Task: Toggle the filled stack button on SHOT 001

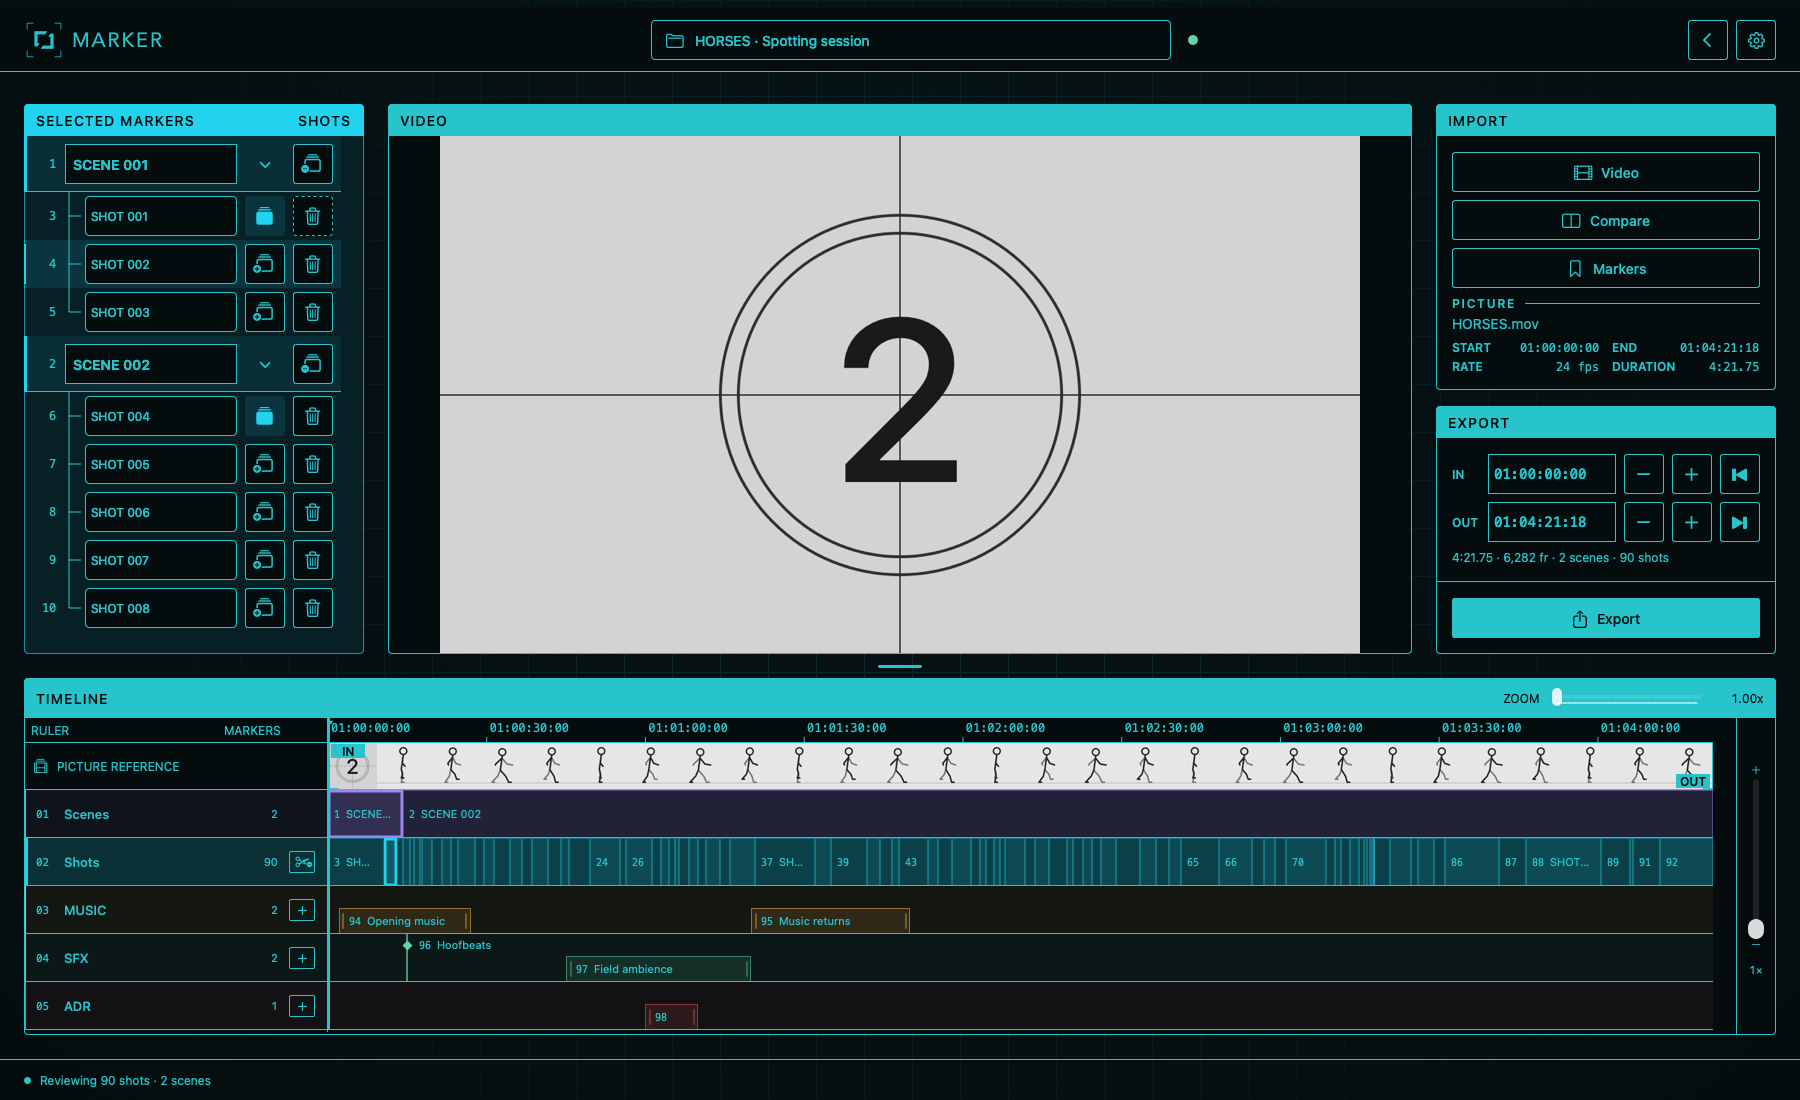Action: [265, 216]
